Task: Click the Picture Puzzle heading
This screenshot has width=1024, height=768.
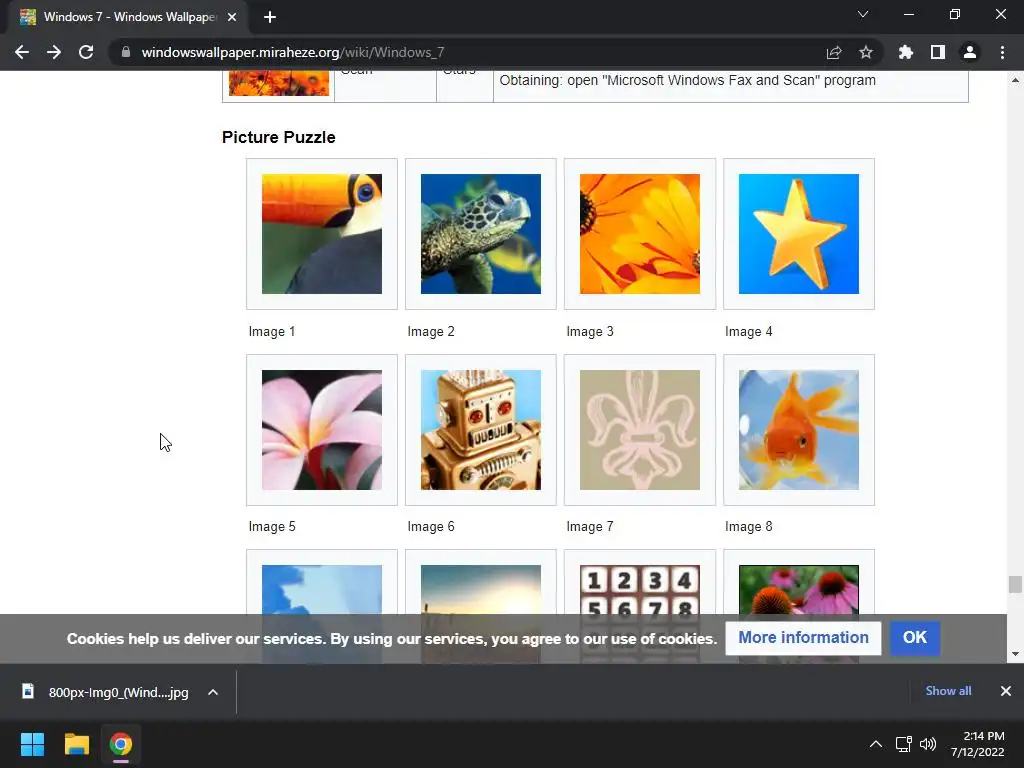Action: pyautogui.click(x=279, y=137)
